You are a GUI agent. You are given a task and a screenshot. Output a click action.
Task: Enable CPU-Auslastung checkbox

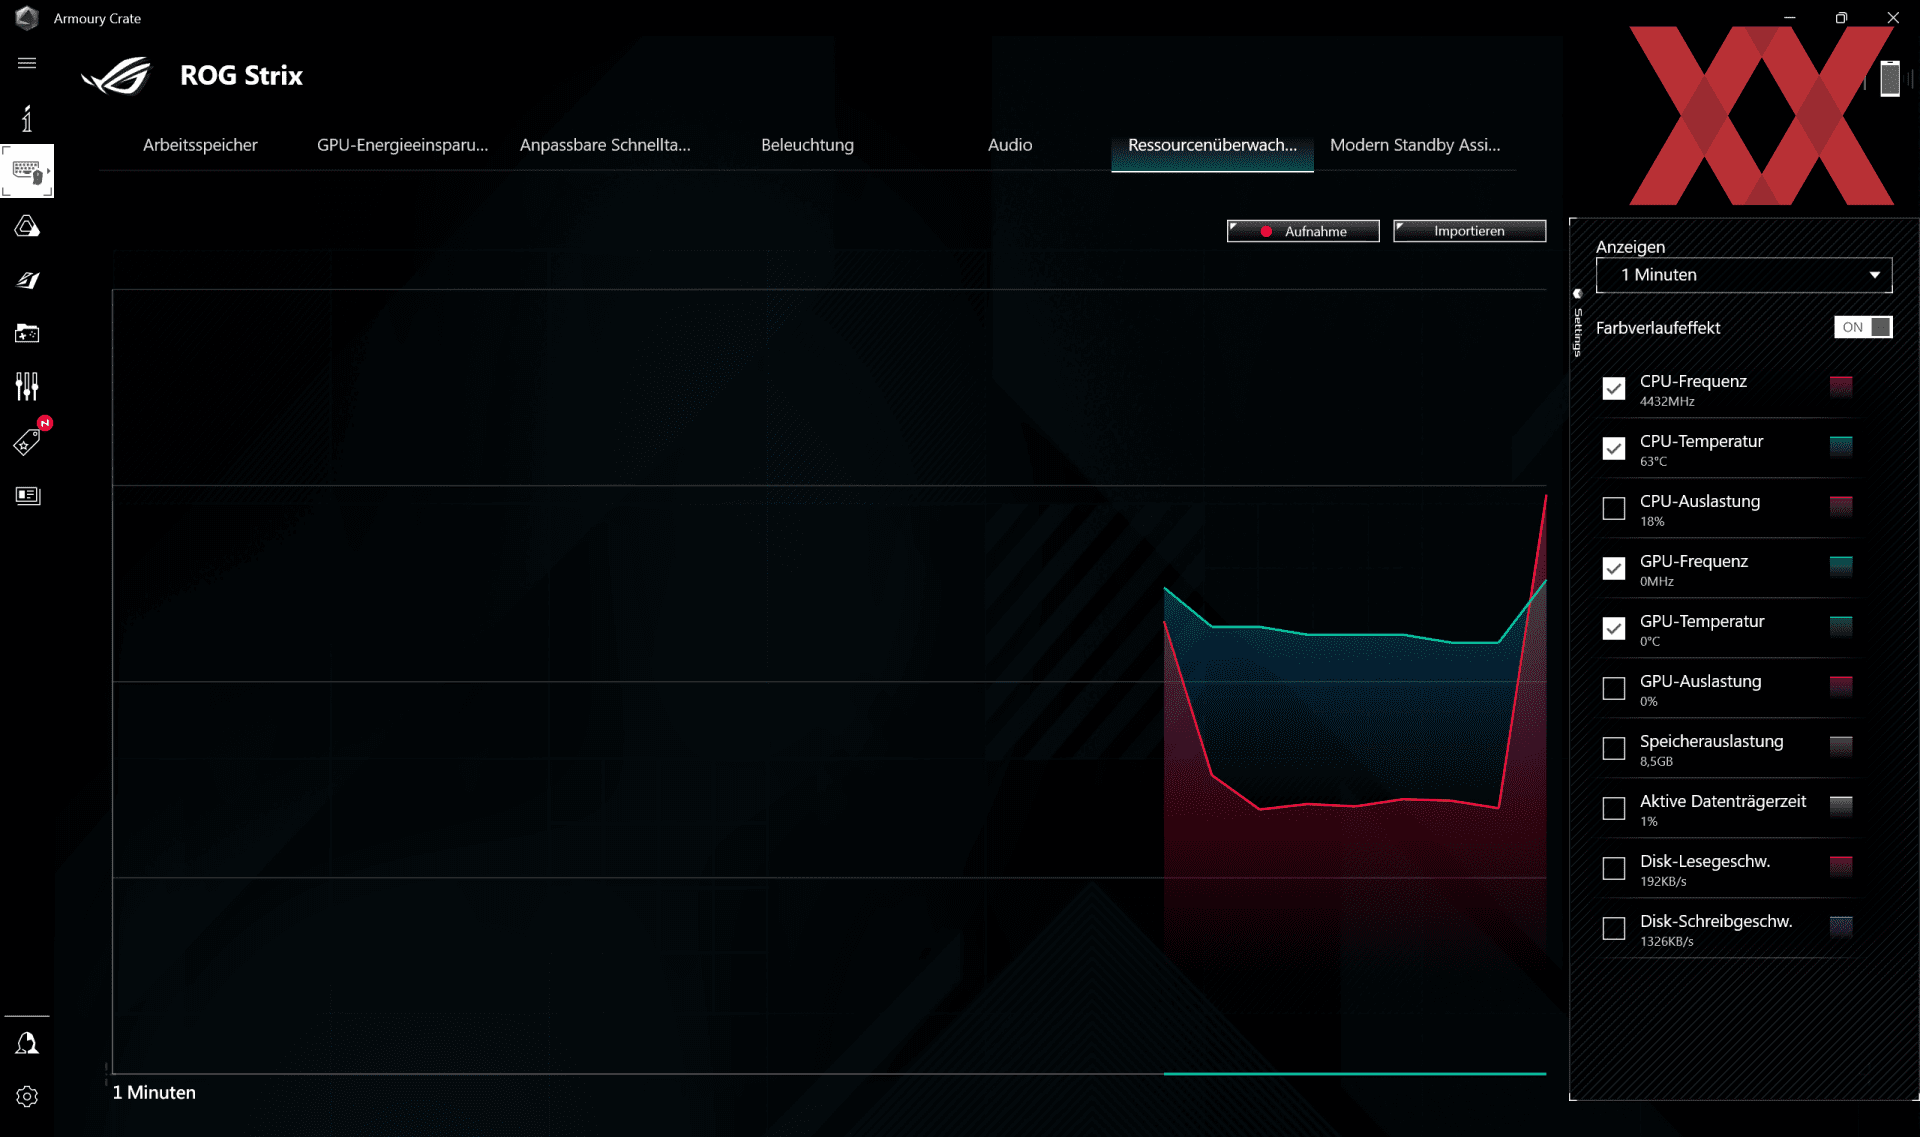click(x=1613, y=509)
